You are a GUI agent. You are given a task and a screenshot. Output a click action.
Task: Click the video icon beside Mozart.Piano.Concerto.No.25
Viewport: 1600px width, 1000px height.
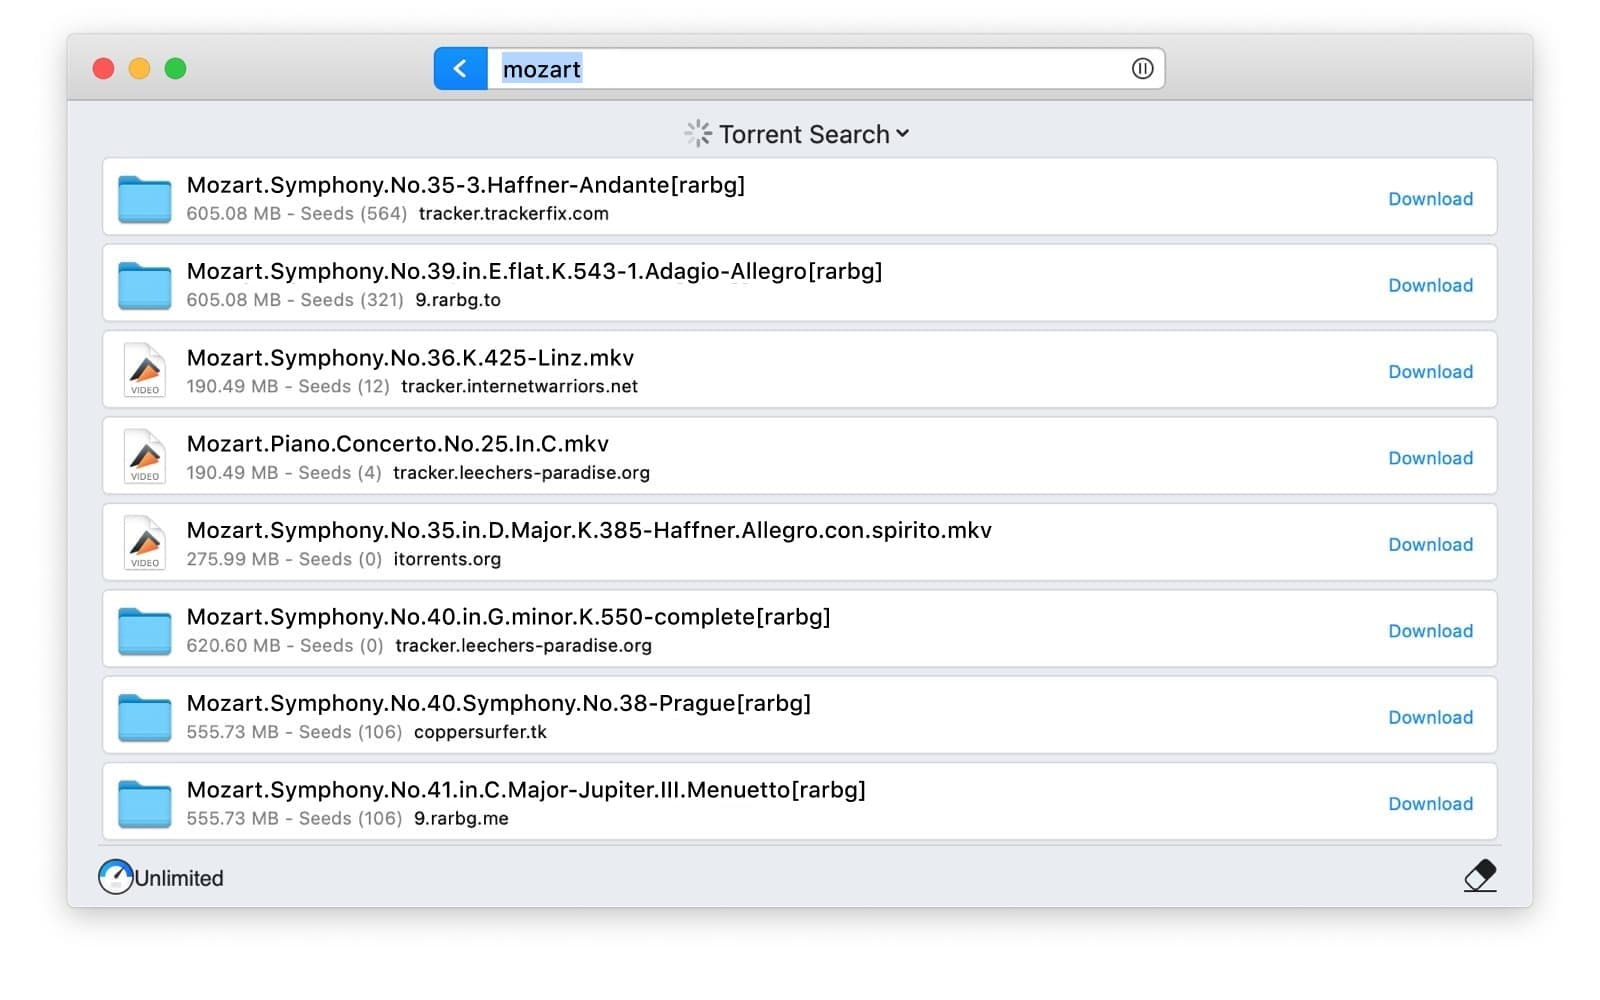click(x=144, y=456)
